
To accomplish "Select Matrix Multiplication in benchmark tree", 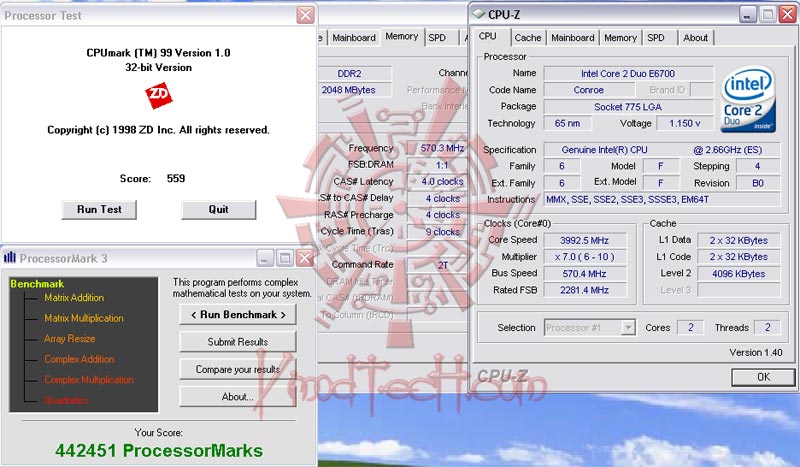I will tap(84, 318).
